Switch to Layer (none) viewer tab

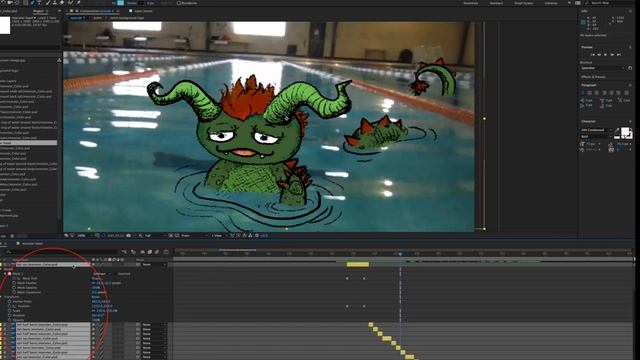click(143, 11)
